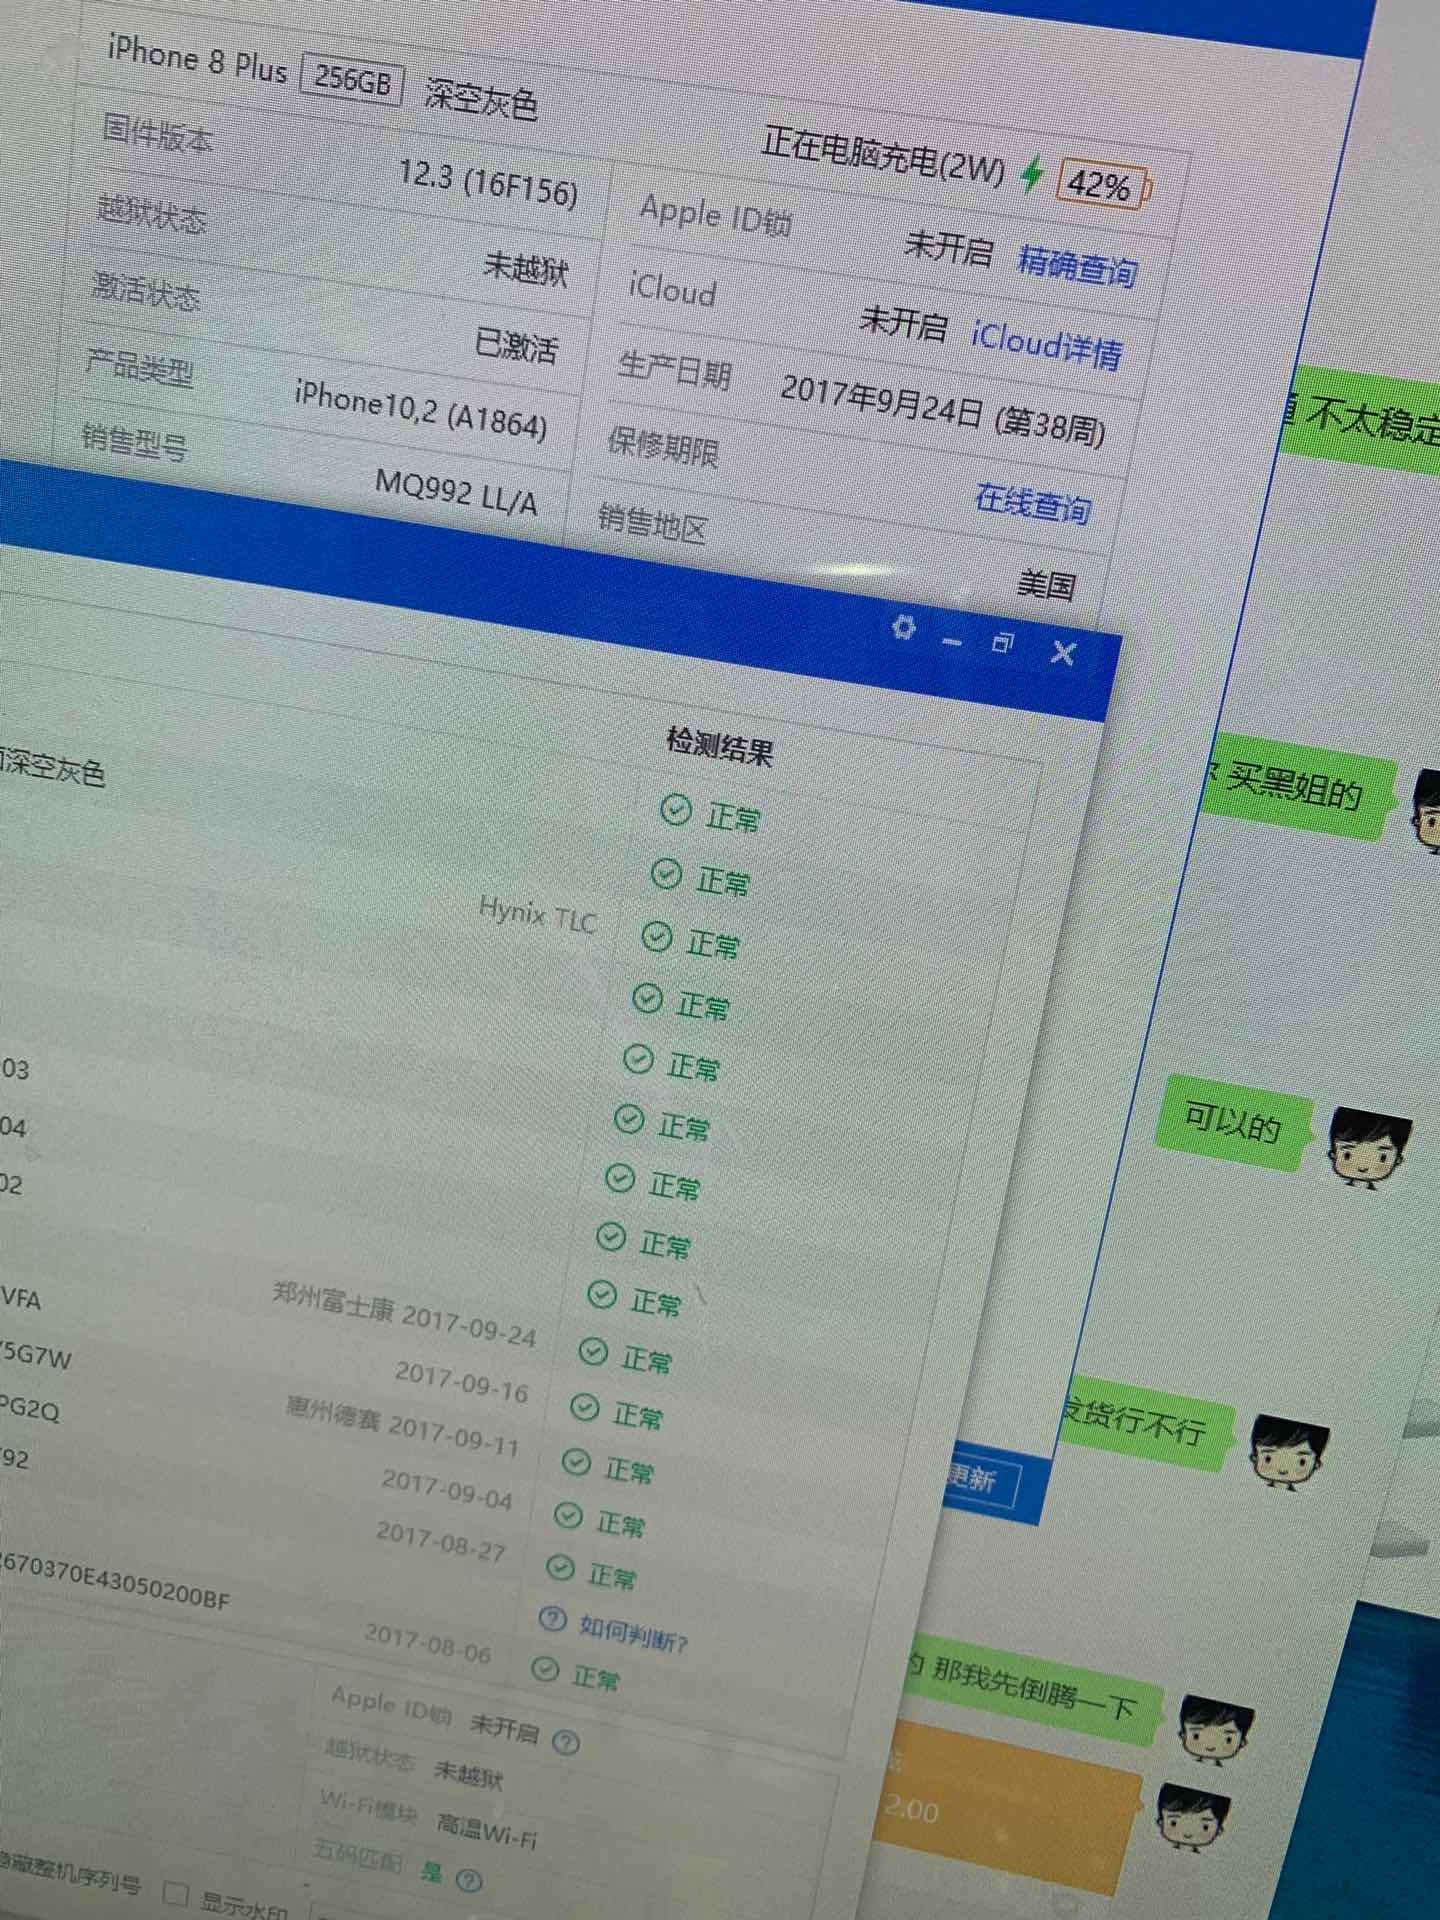This screenshot has width=1440, height=1920.
Task: Open the 如何判断? help link
Action: pyautogui.click(x=633, y=1634)
